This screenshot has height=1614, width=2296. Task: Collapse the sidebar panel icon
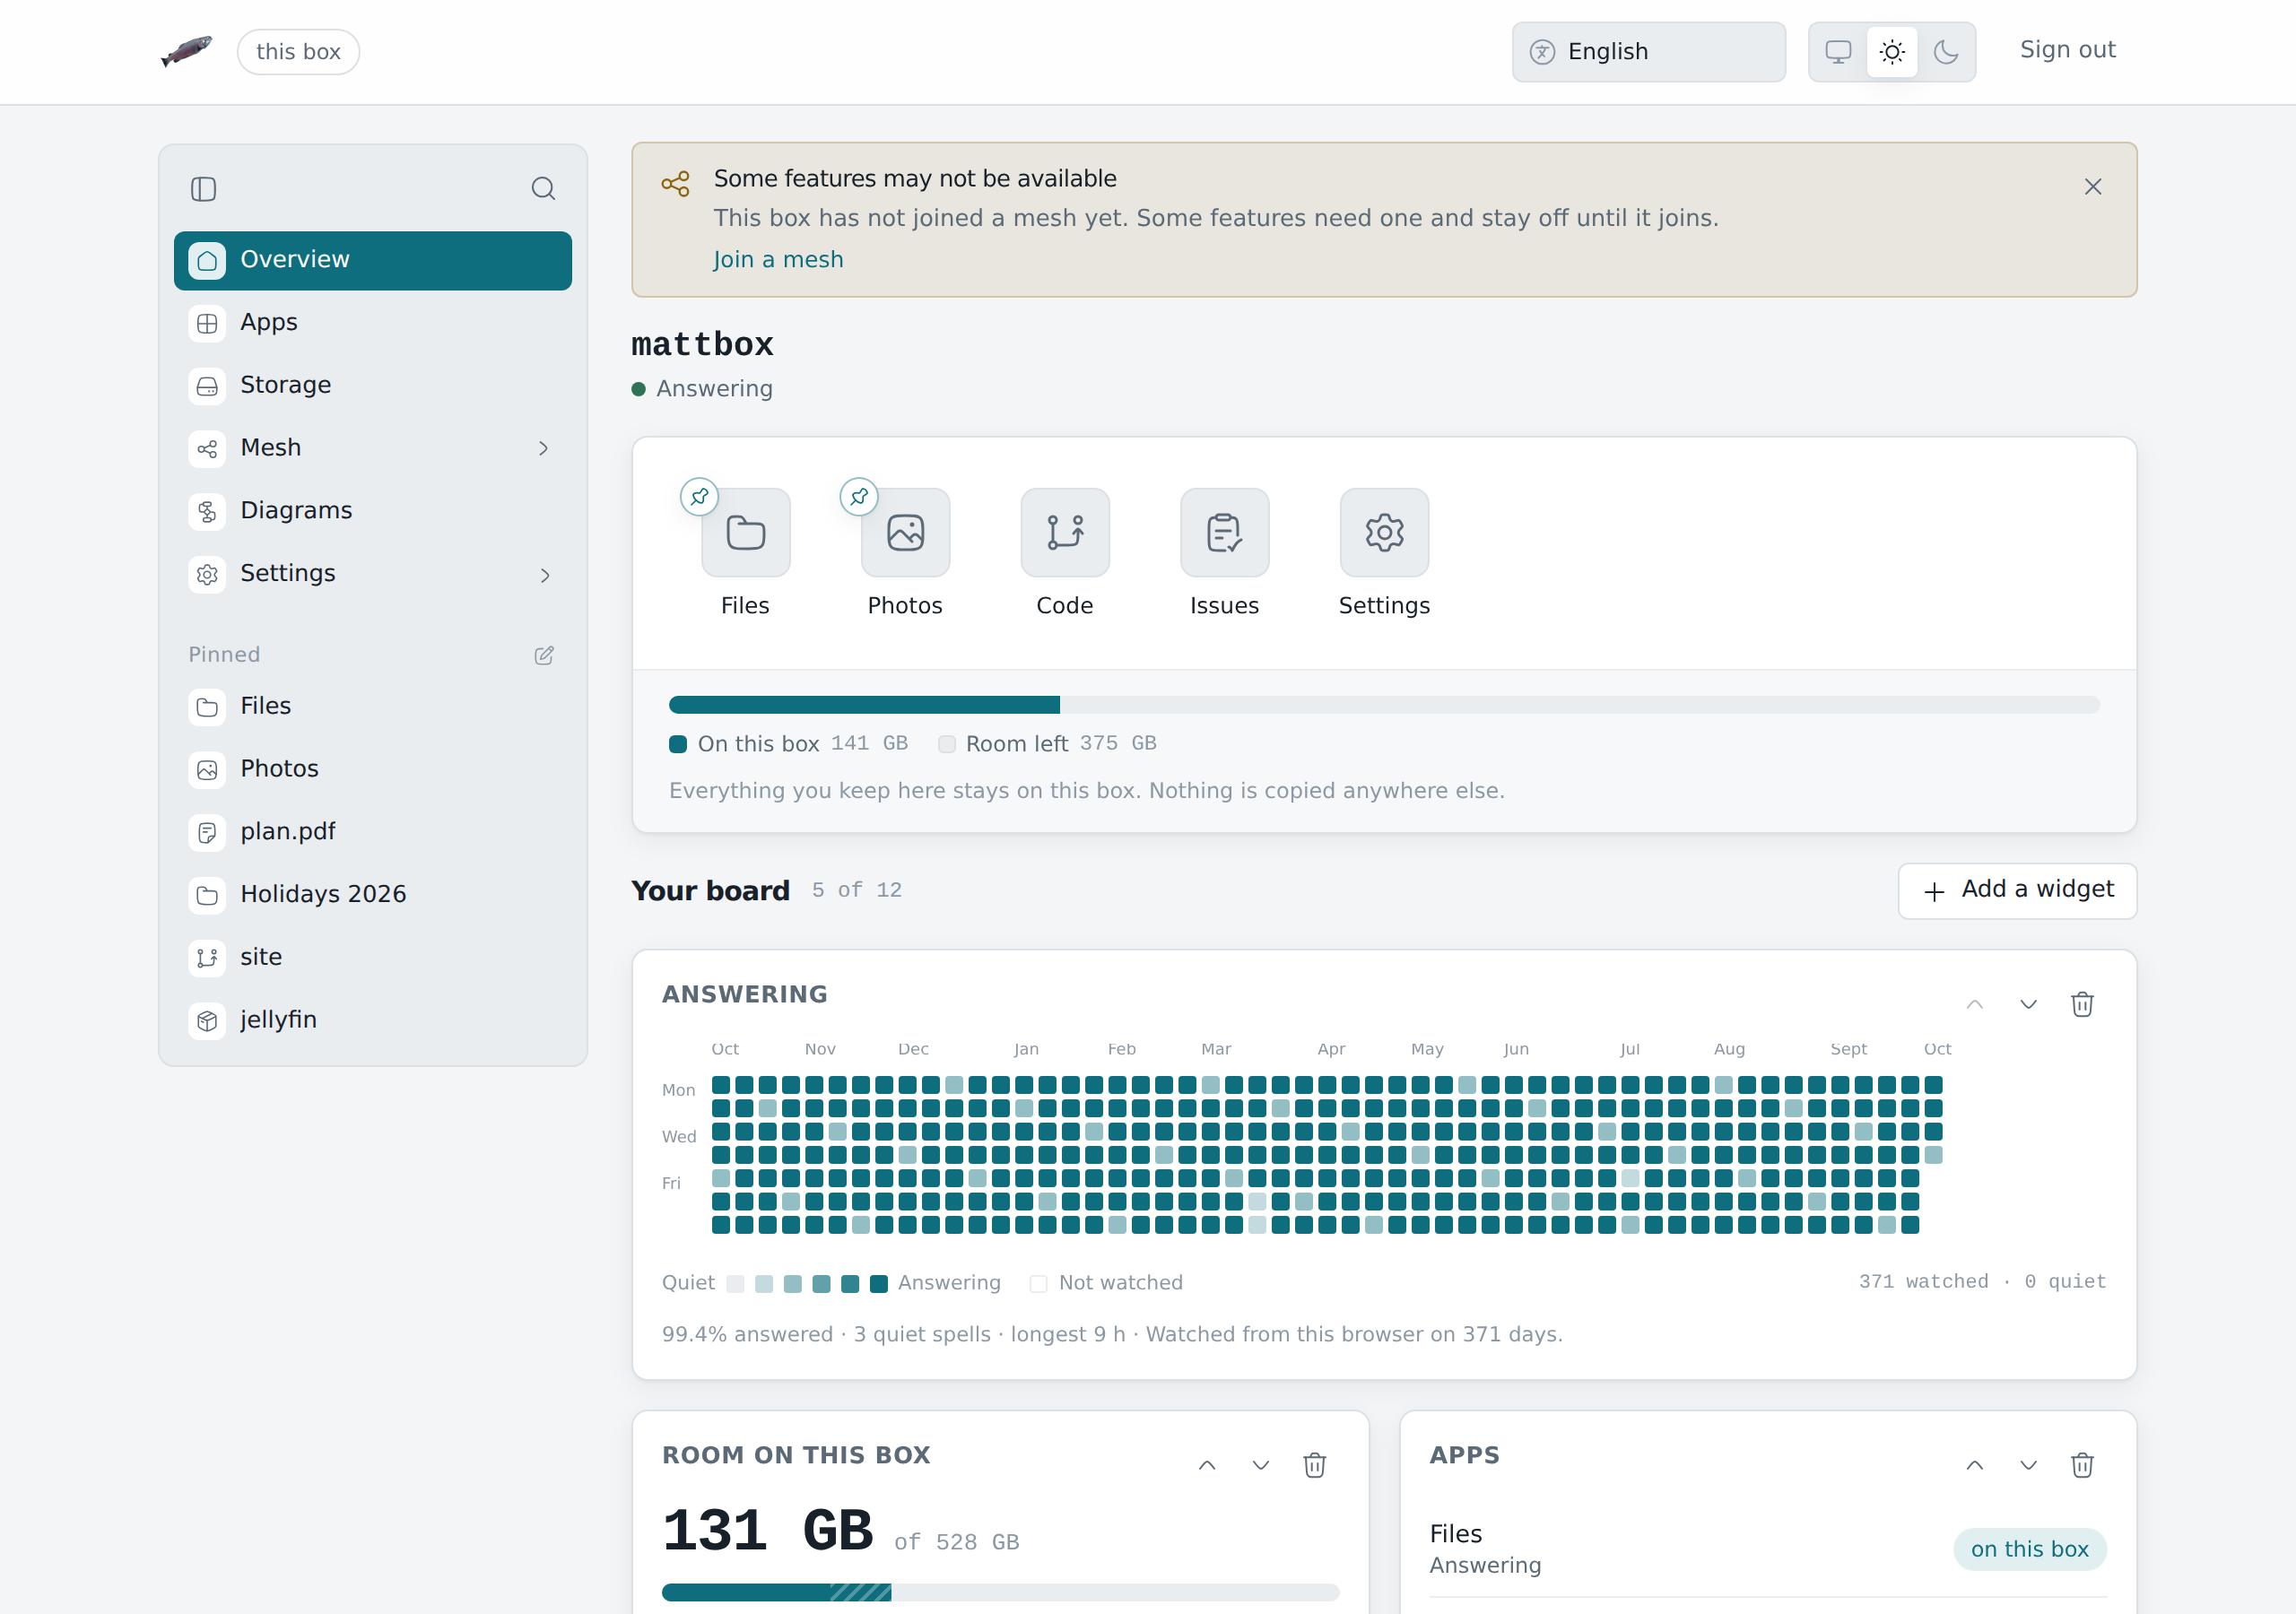pyautogui.click(x=203, y=189)
